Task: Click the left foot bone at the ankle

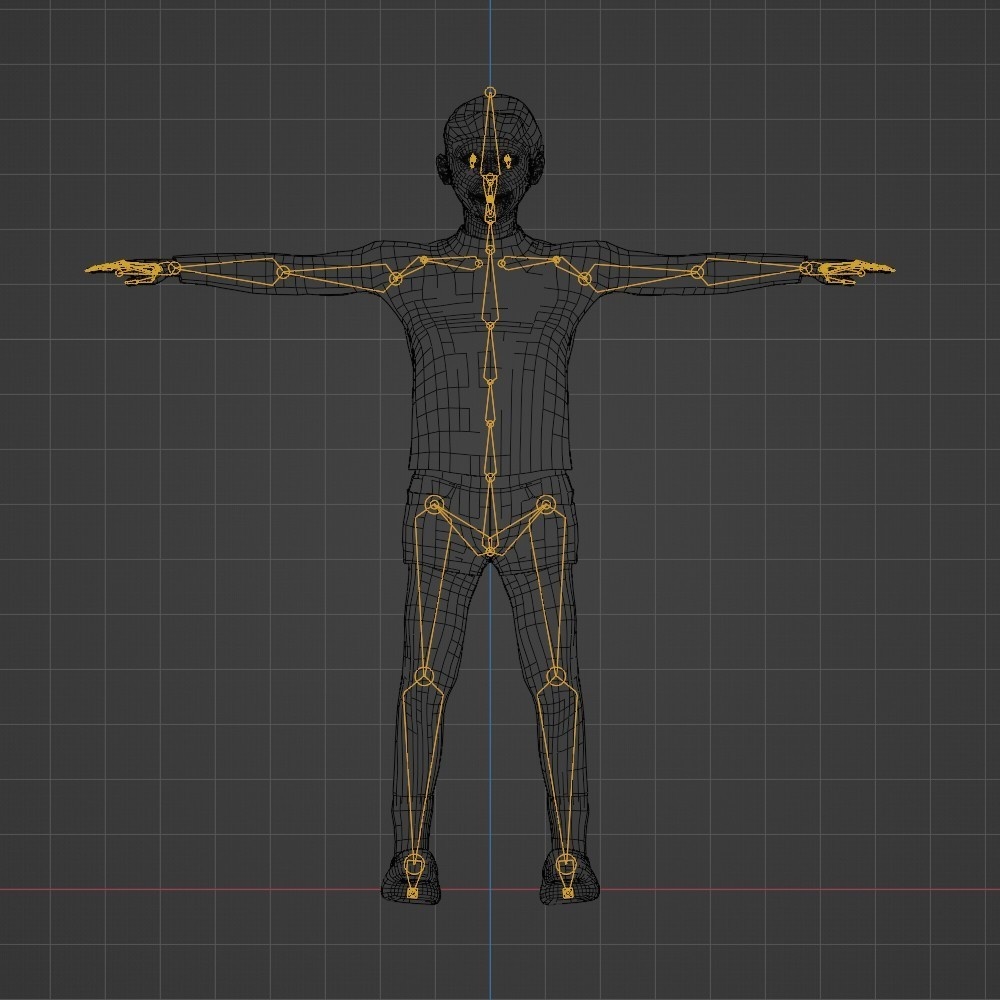Action: pyautogui.click(x=415, y=862)
